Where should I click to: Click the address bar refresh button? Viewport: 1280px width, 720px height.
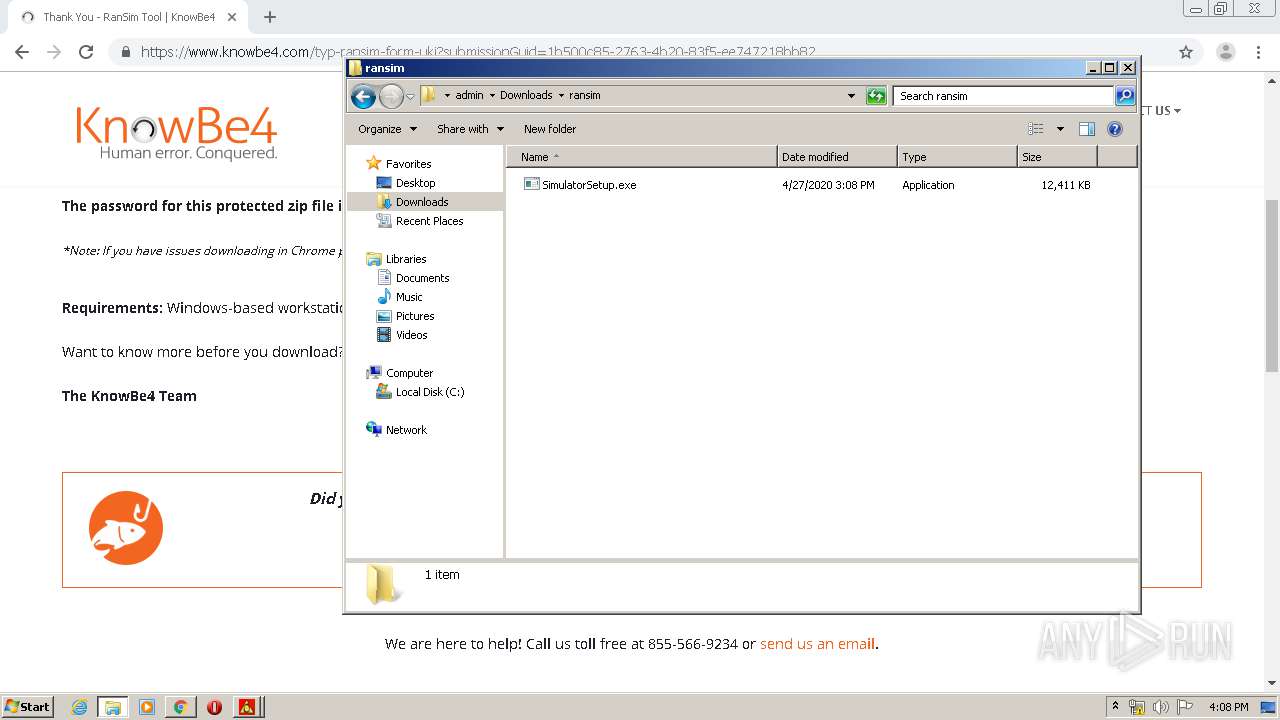coord(876,96)
